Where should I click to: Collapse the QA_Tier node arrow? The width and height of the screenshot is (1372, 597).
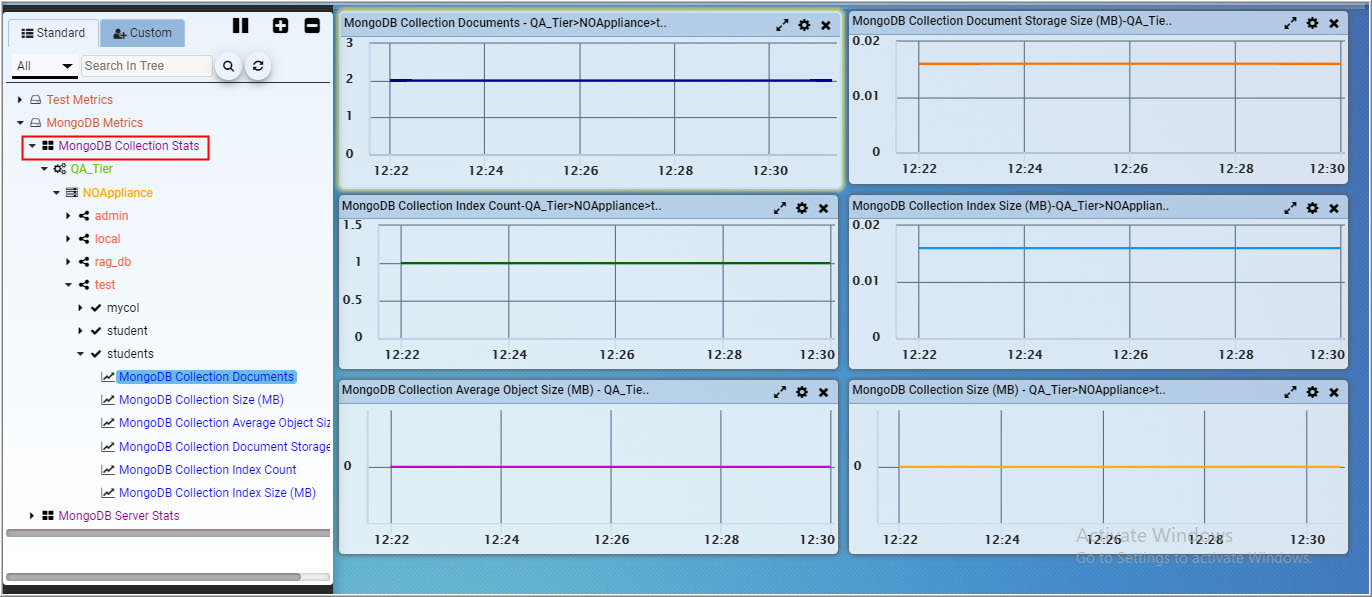(44, 169)
